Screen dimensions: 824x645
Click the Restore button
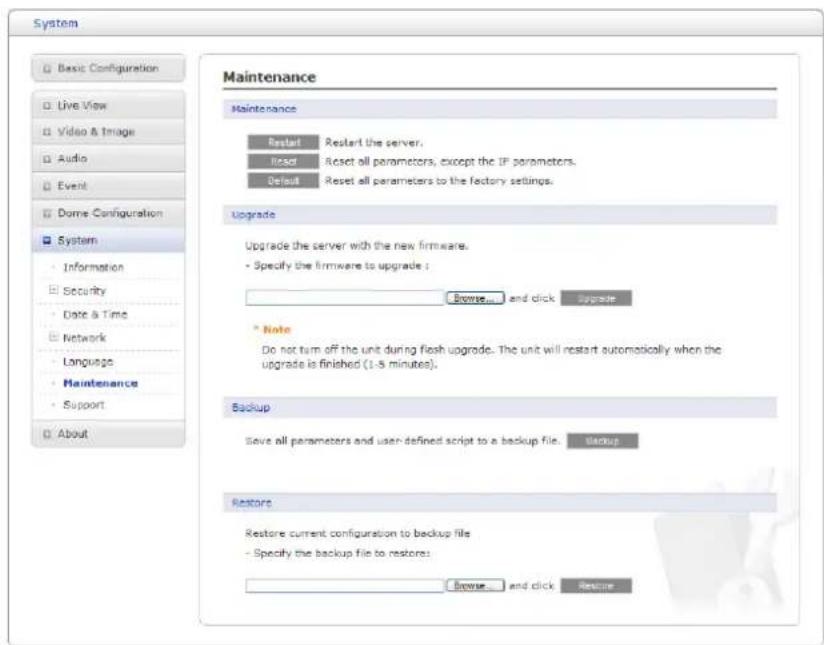click(x=596, y=586)
